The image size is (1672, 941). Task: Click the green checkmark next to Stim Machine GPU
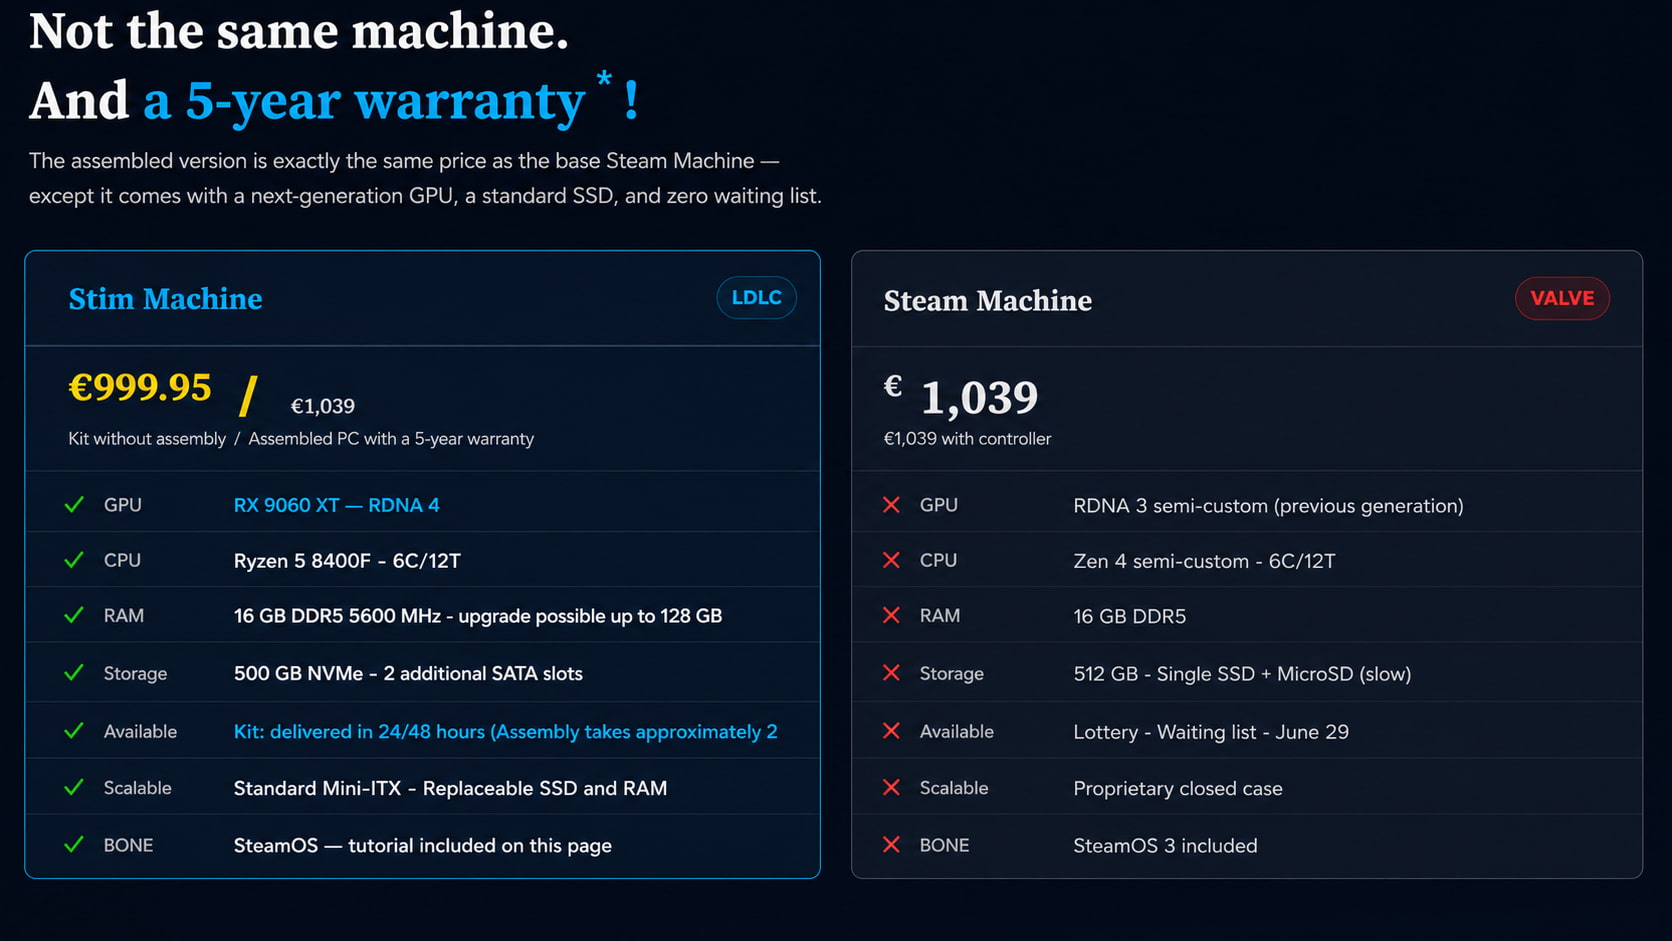tap(74, 505)
